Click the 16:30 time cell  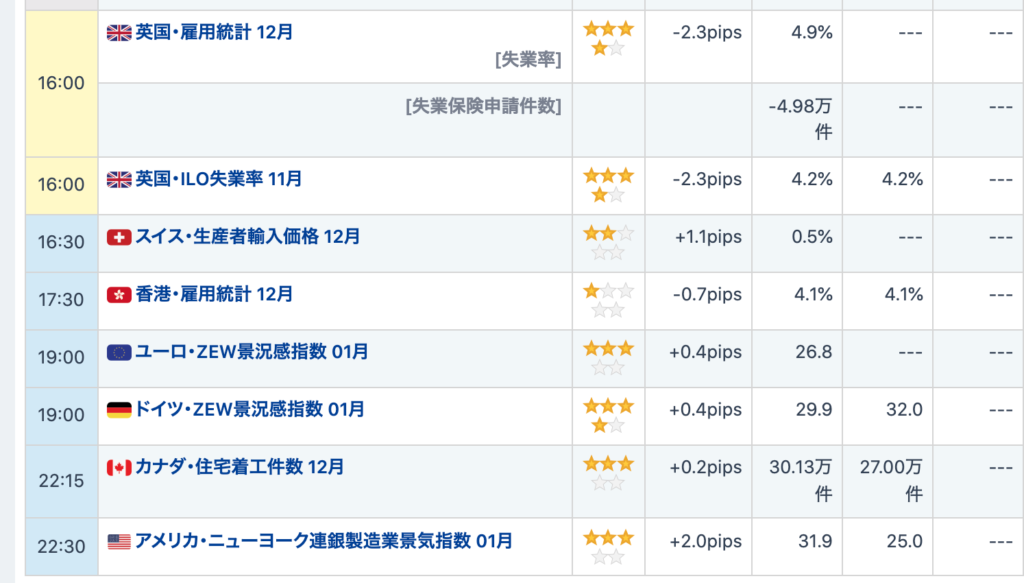pyautogui.click(x=61, y=243)
